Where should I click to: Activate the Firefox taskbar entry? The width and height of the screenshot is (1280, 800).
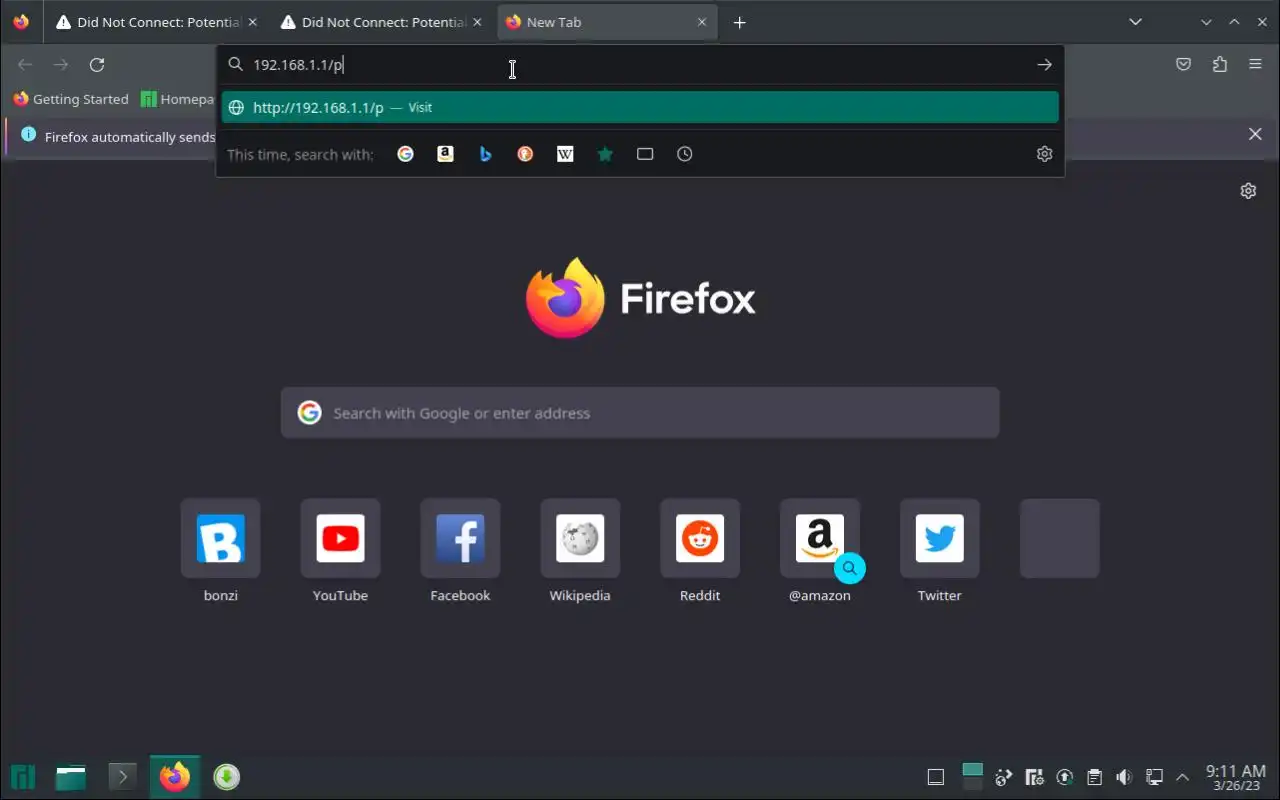click(175, 777)
